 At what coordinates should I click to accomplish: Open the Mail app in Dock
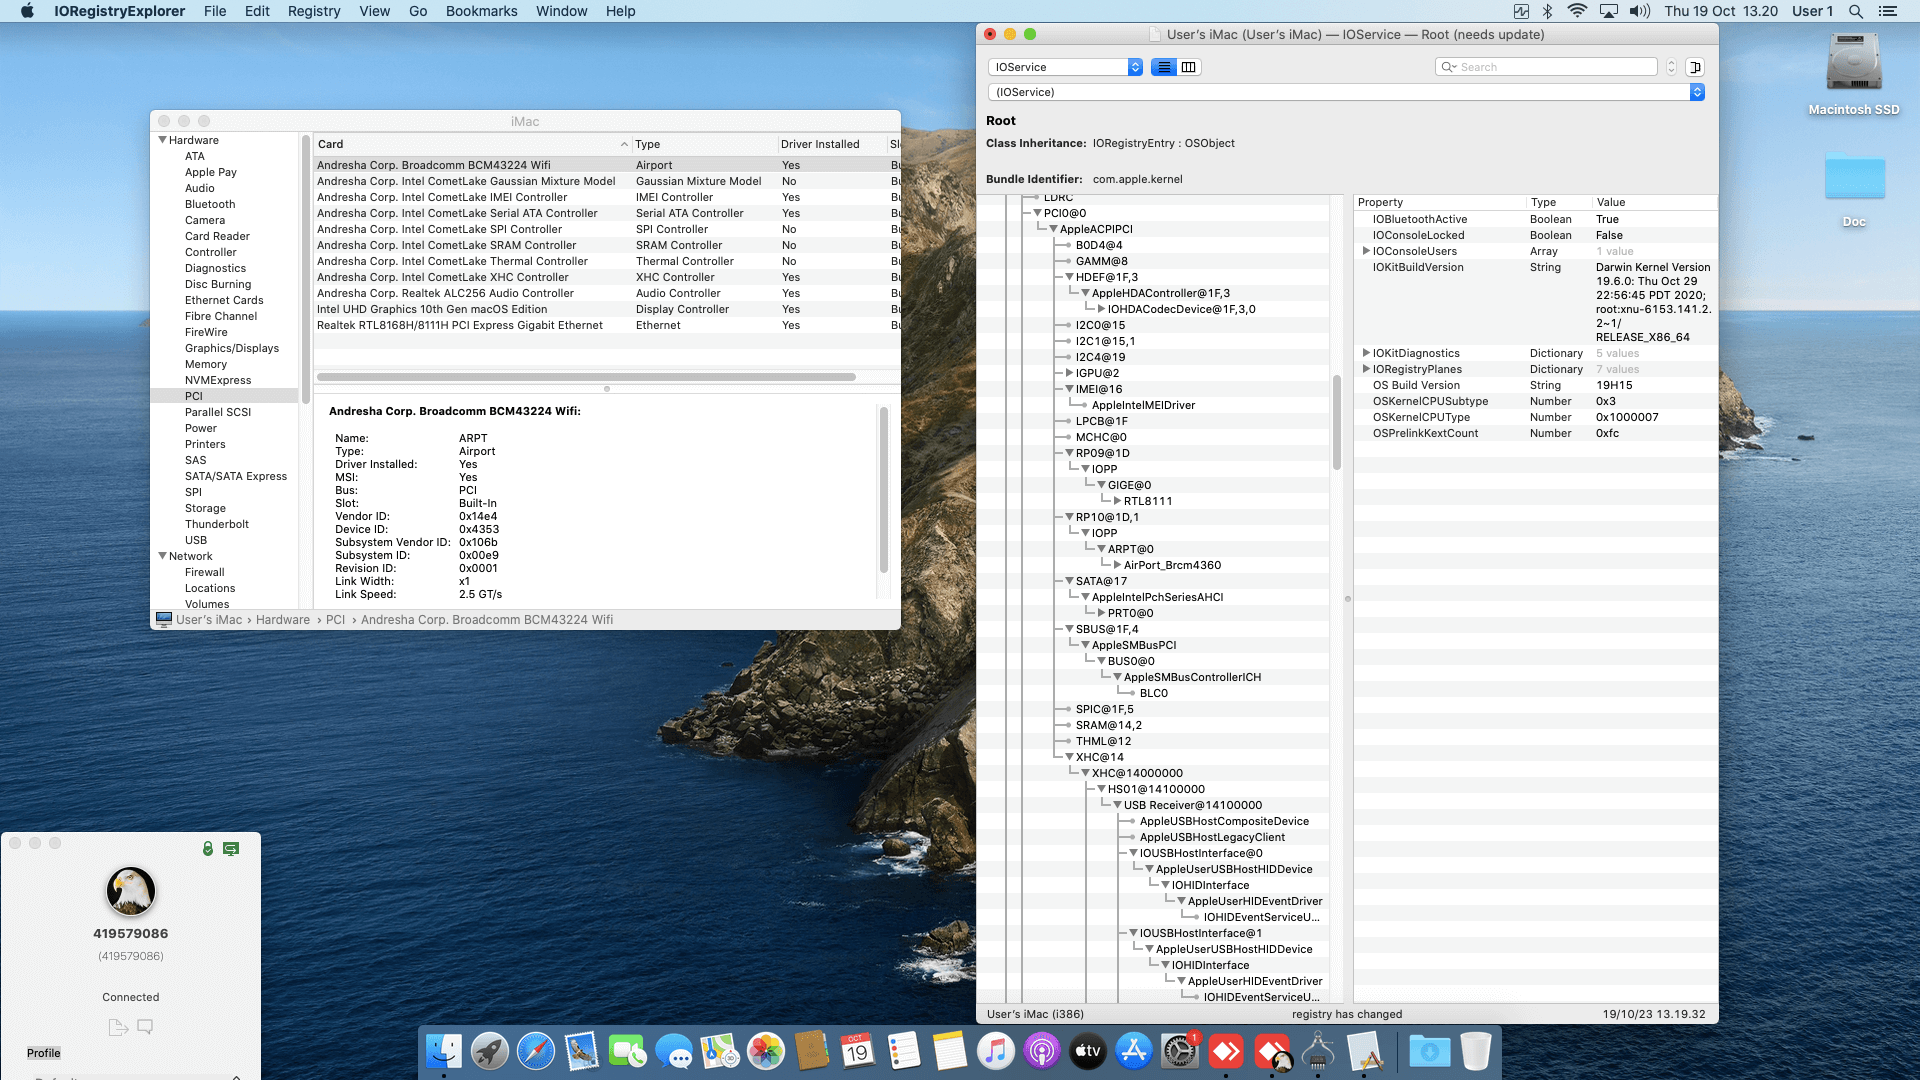(582, 1051)
